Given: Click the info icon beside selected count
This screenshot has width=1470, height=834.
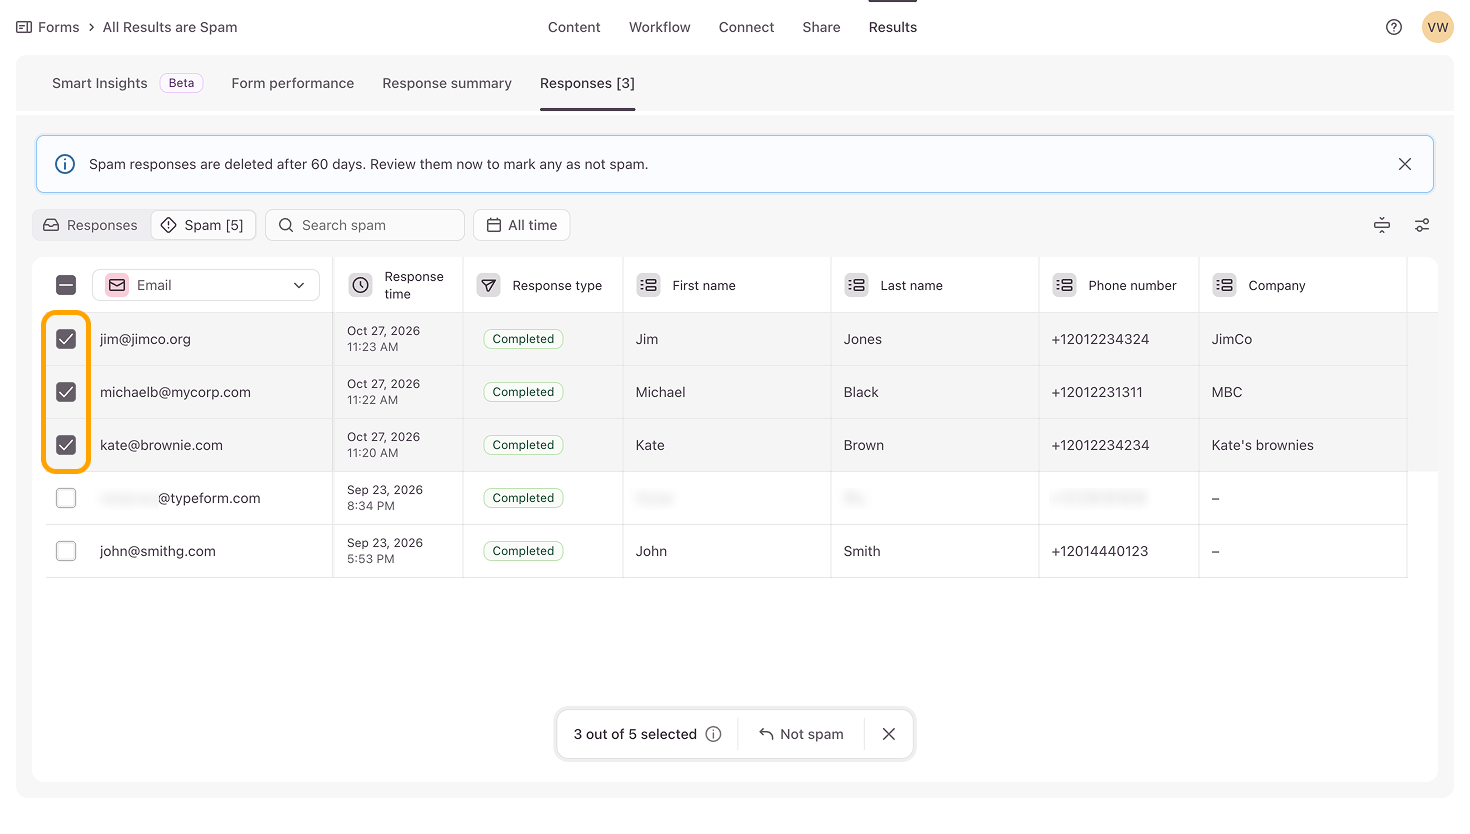Looking at the screenshot, I should pos(713,734).
